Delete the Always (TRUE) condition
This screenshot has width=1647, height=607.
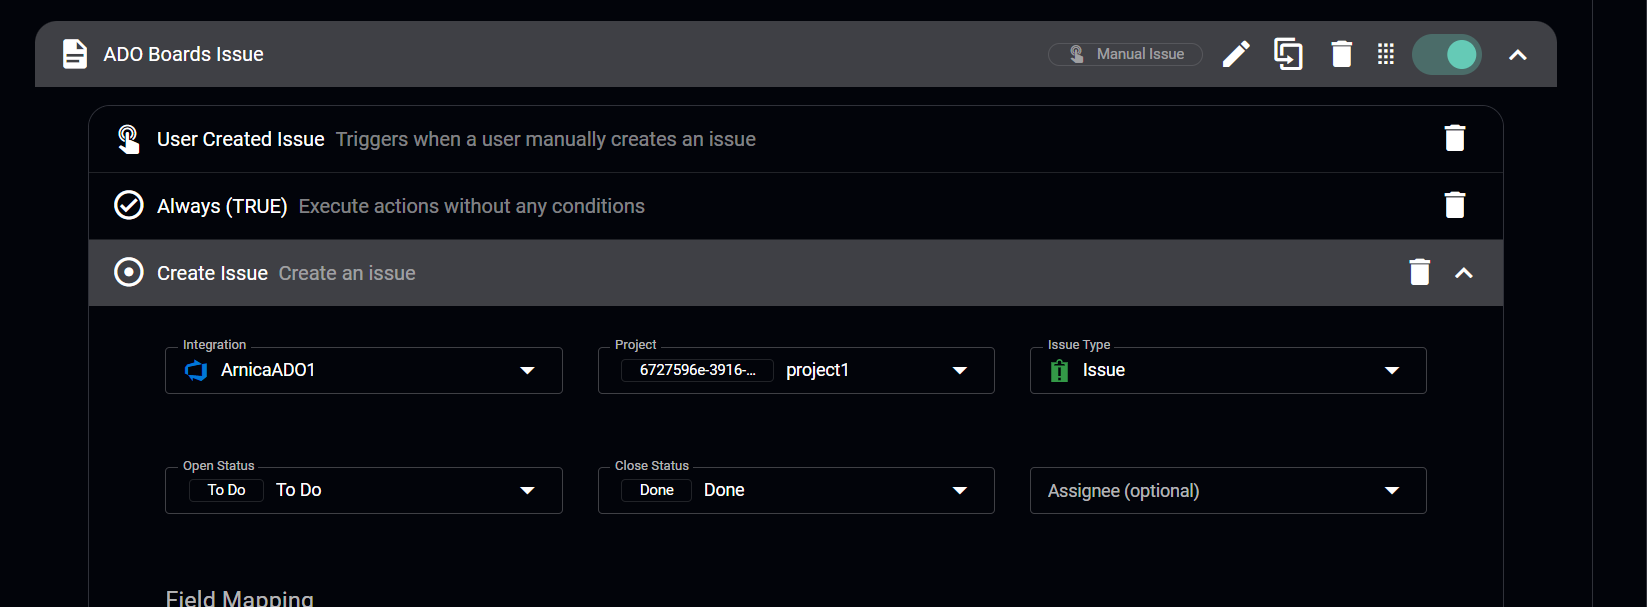1454,205
